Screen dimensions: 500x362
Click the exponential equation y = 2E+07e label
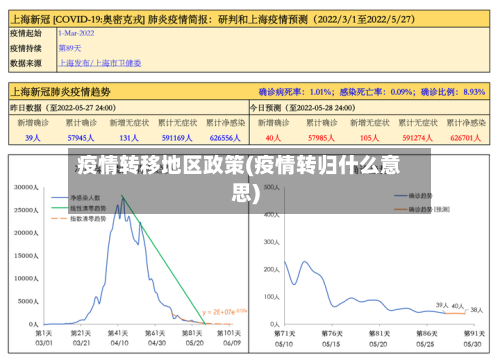point(224,312)
